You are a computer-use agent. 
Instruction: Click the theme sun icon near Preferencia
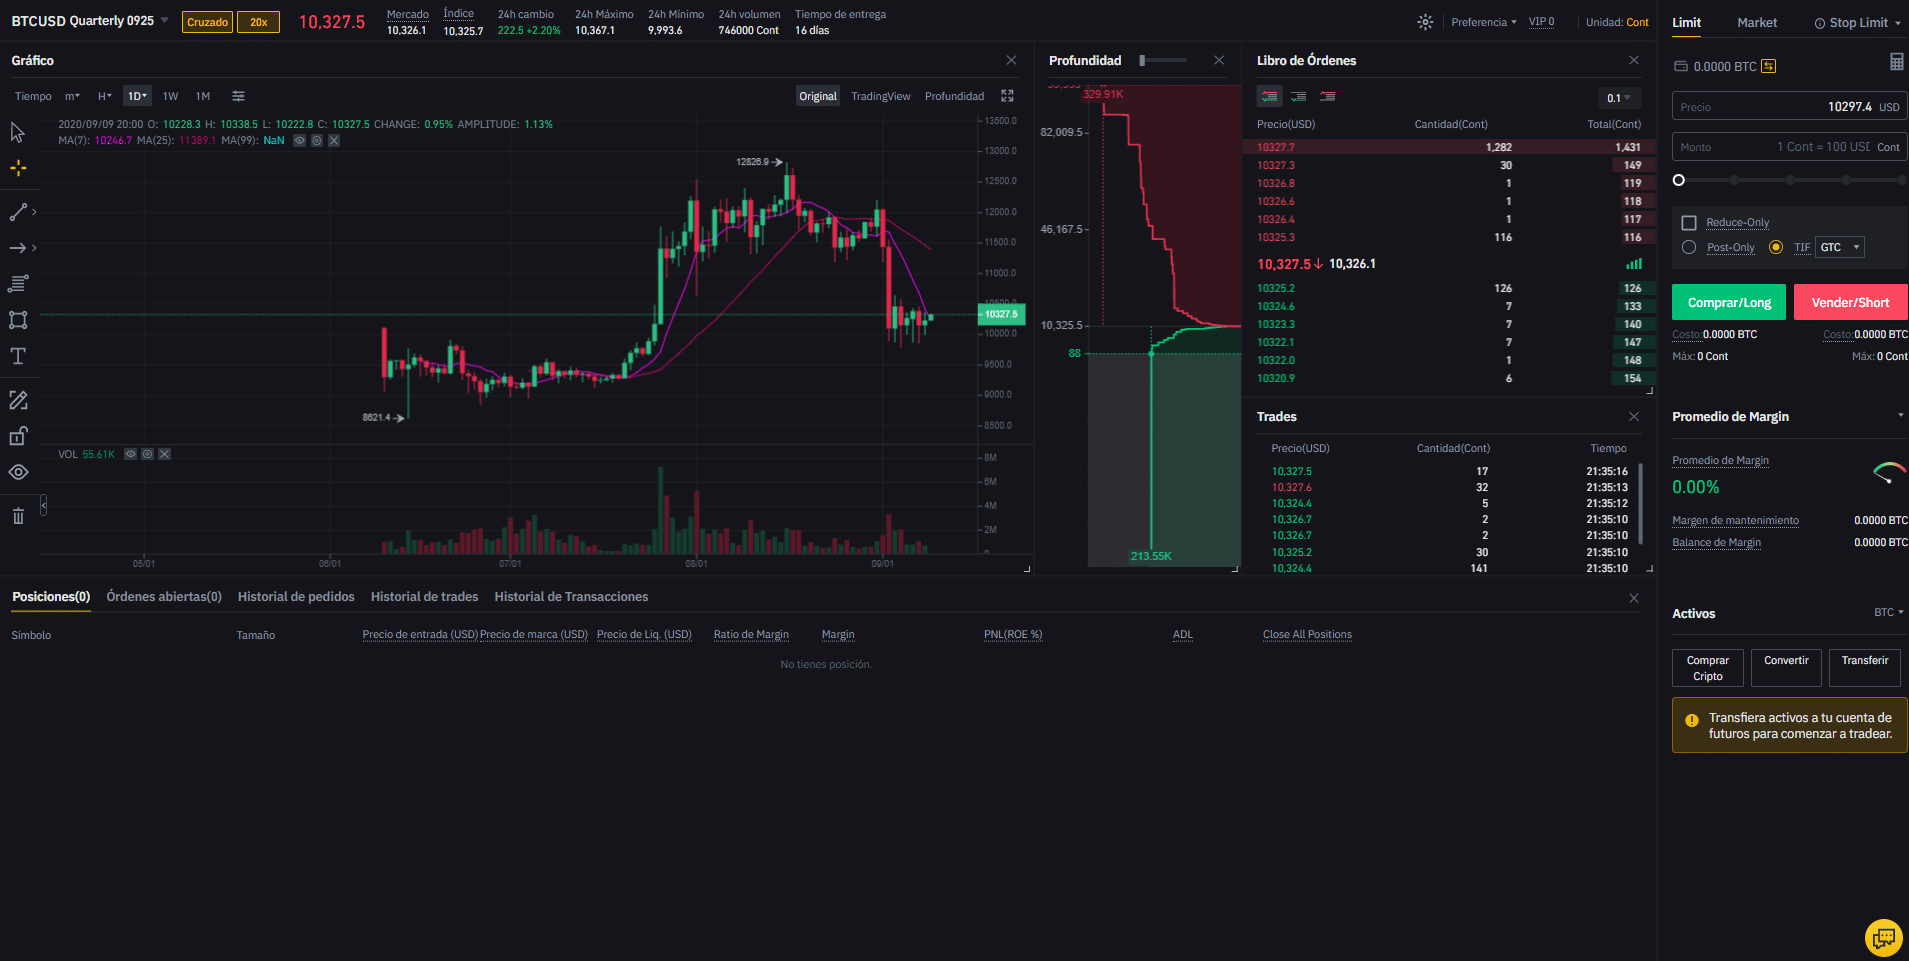(x=1425, y=22)
